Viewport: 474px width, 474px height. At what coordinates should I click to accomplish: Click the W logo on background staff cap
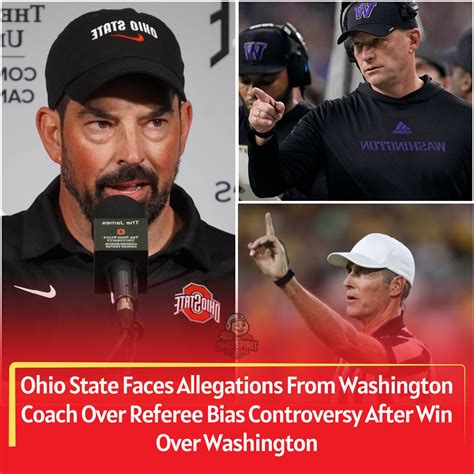click(x=255, y=51)
